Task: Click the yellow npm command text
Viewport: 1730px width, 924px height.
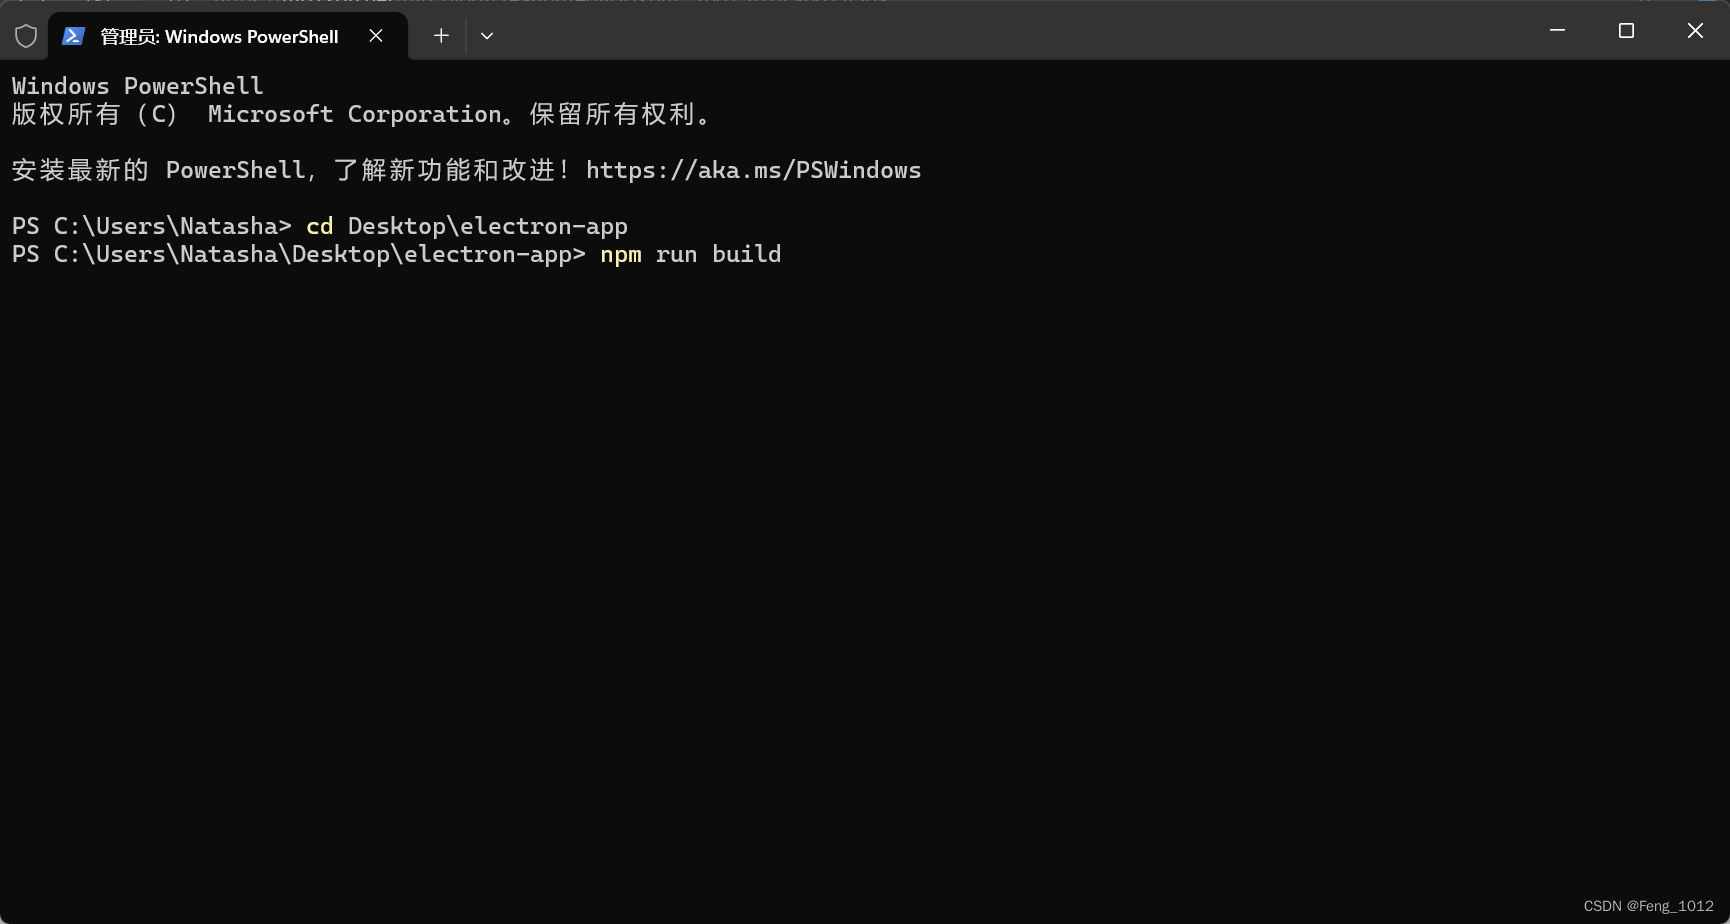Action: tap(620, 254)
